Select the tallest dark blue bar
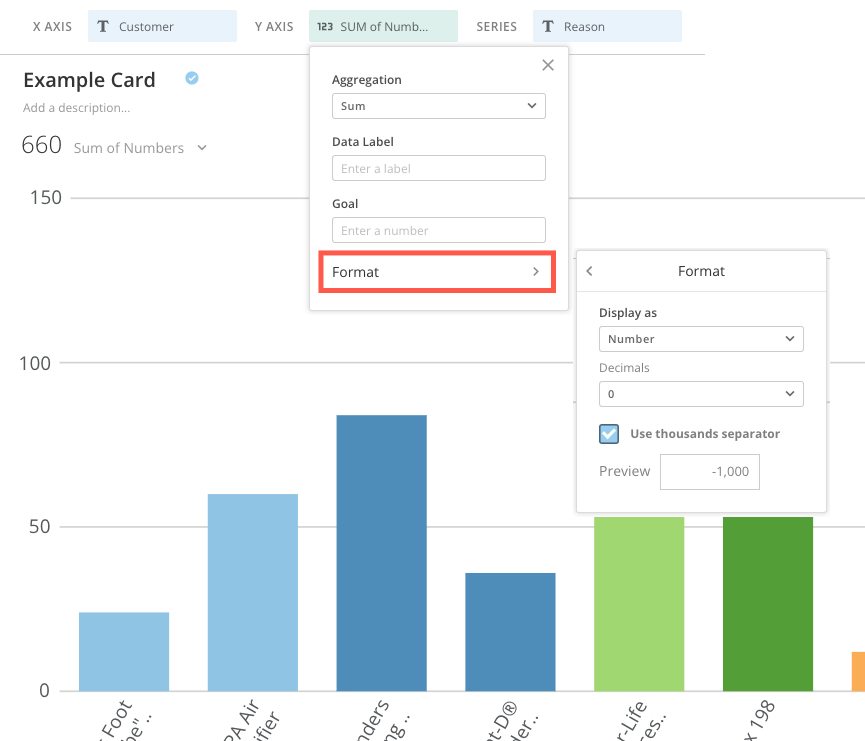Viewport: 865px width, 741px height. 381,550
